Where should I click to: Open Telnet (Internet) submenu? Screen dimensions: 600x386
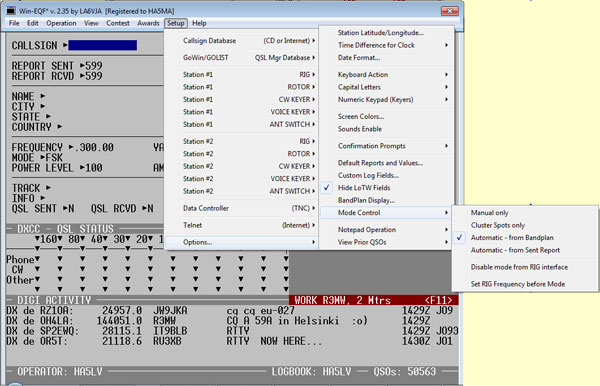pos(241,225)
